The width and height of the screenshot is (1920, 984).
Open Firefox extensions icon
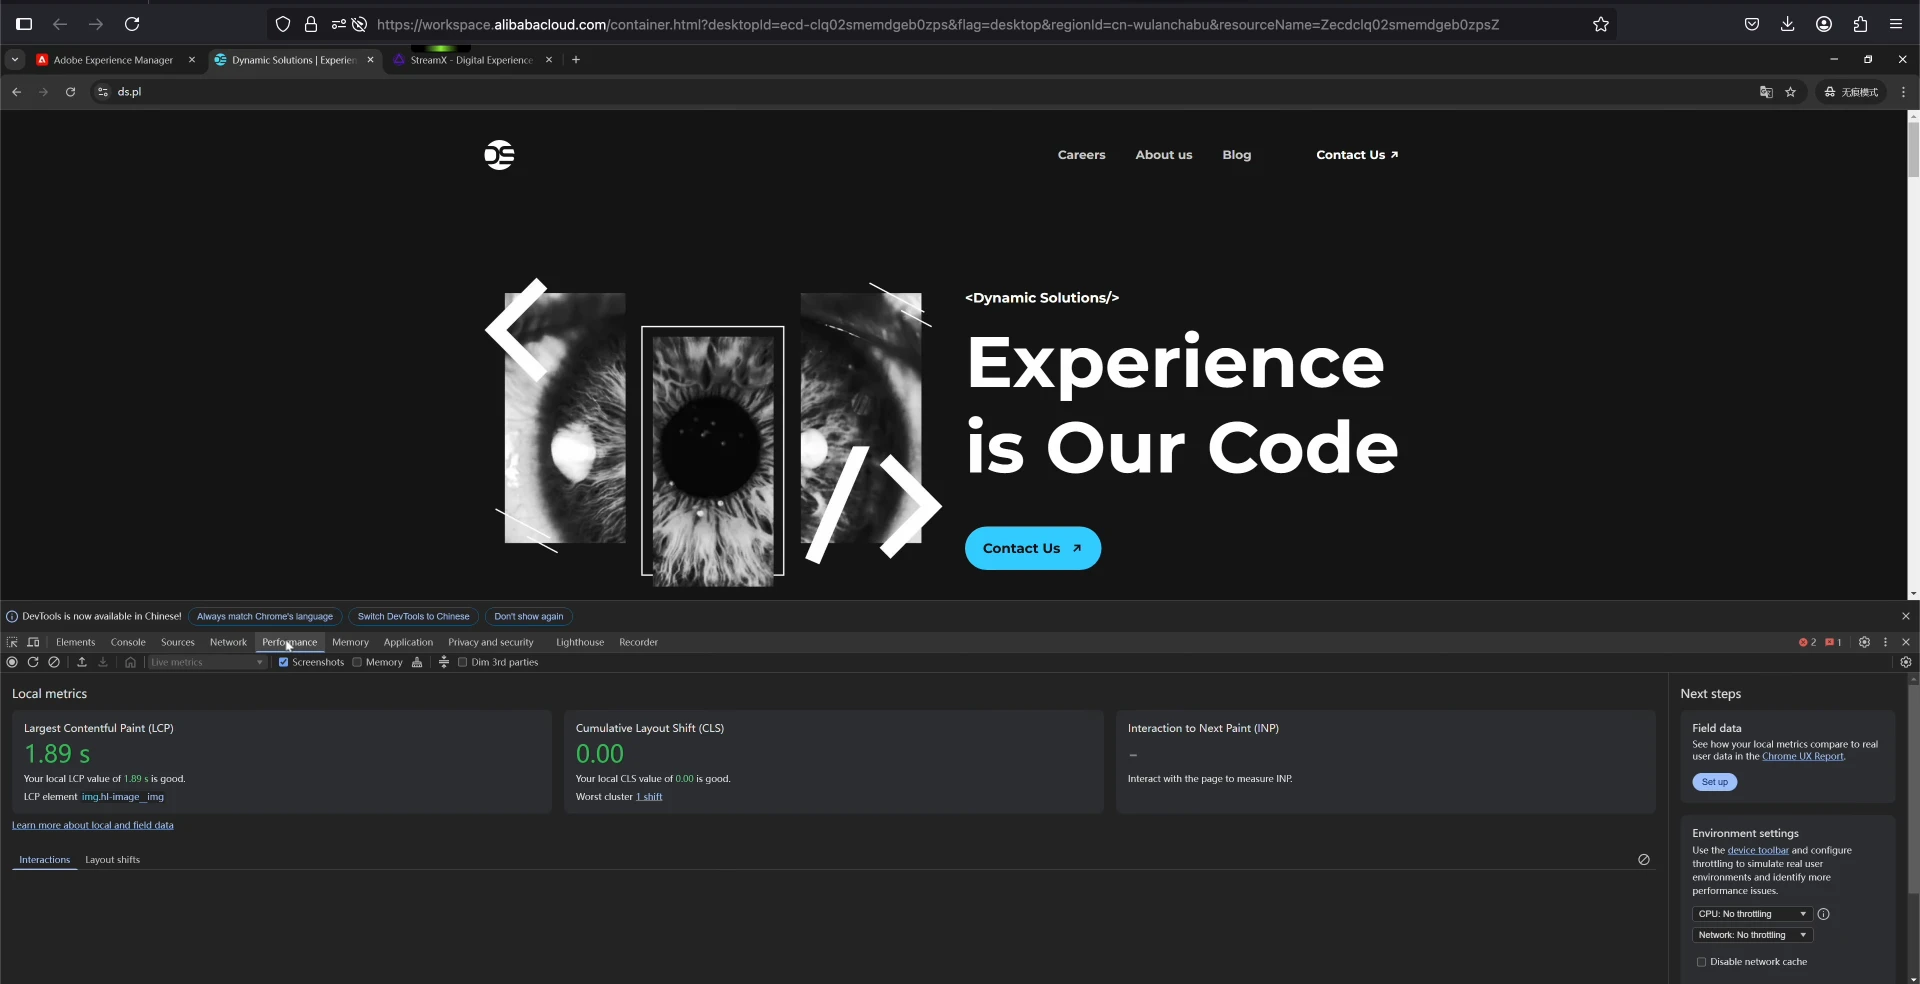pyautogui.click(x=1860, y=24)
